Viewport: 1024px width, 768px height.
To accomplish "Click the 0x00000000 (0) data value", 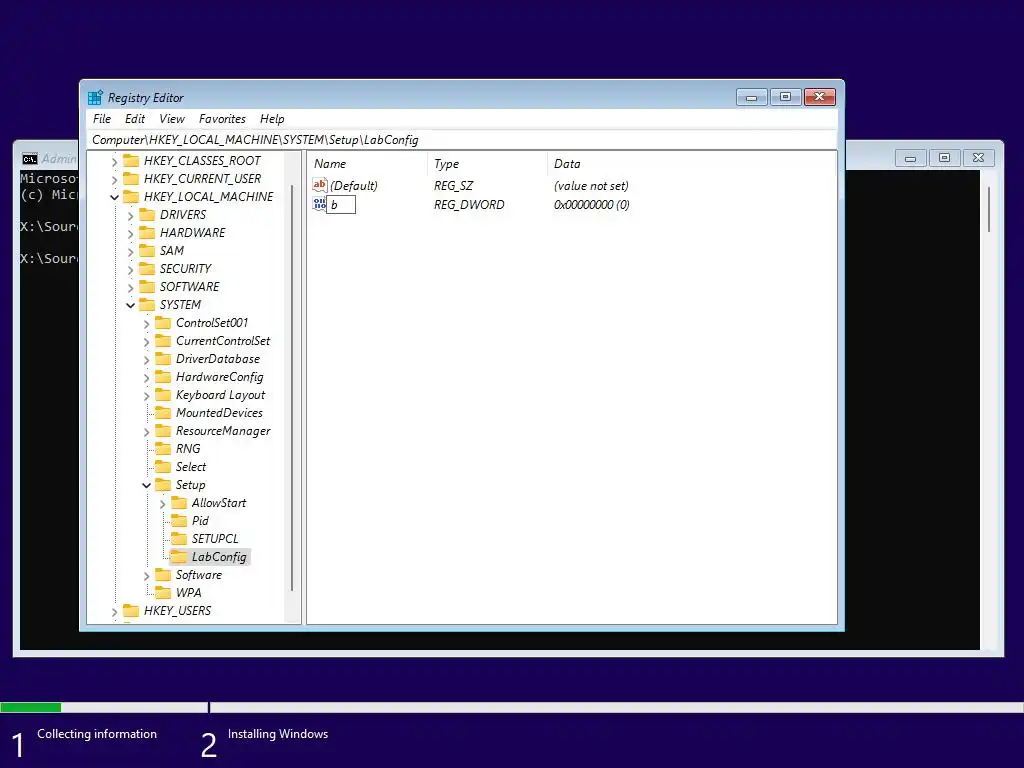I will pos(592,204).
